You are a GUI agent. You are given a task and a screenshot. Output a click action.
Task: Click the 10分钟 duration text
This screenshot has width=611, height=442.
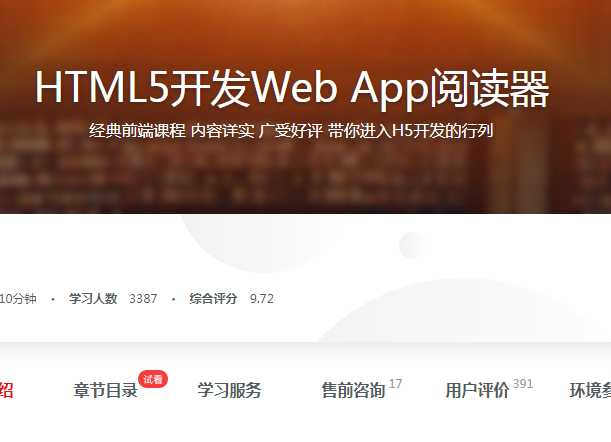pyautogui.click(x=18, y=298)
